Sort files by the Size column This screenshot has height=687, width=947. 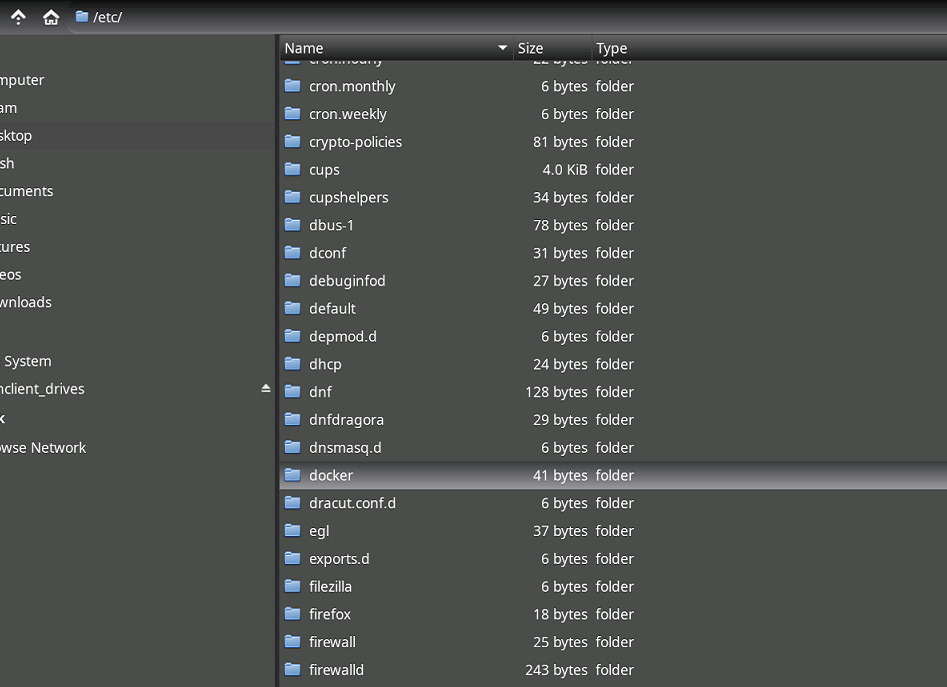[528, 47]
